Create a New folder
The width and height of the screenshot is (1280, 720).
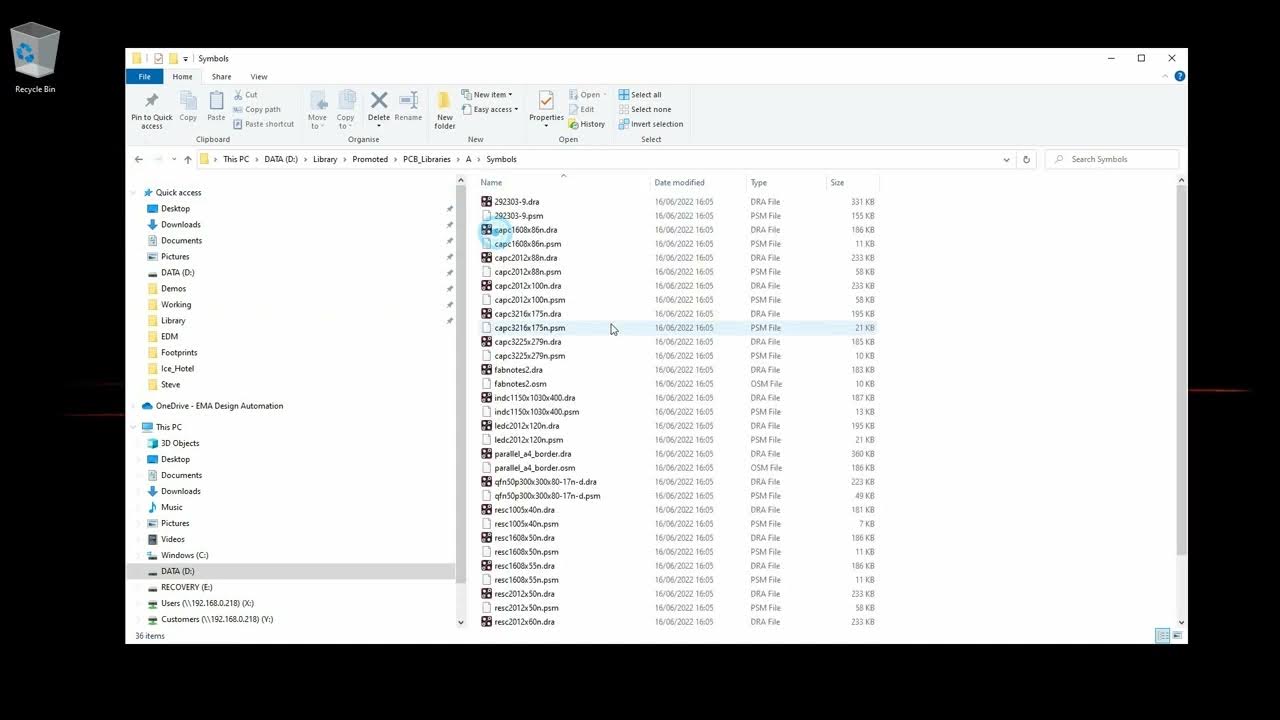pos(445,110)
